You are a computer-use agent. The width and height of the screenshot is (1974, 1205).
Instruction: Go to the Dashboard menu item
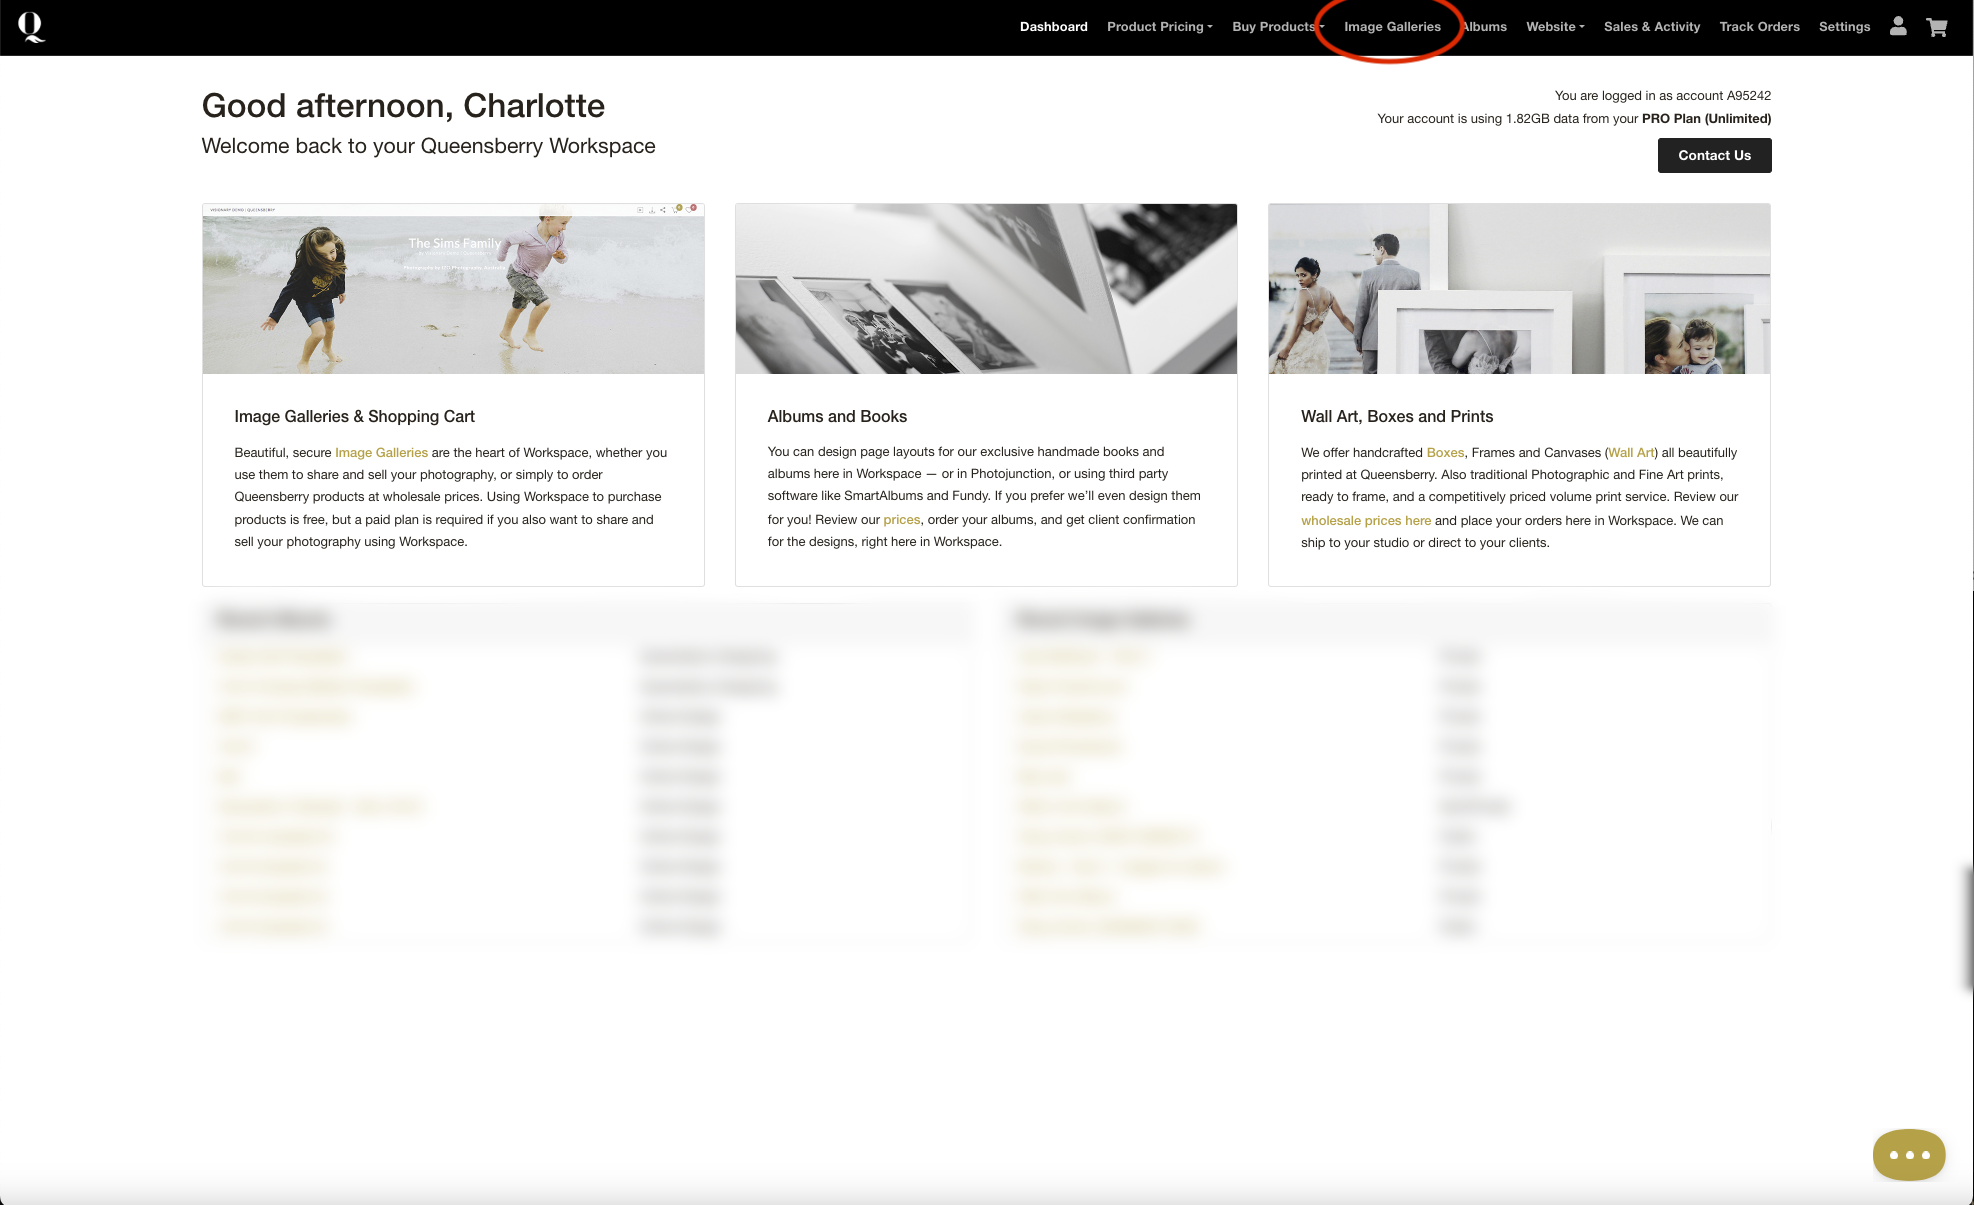click(x=1053, y=27)
